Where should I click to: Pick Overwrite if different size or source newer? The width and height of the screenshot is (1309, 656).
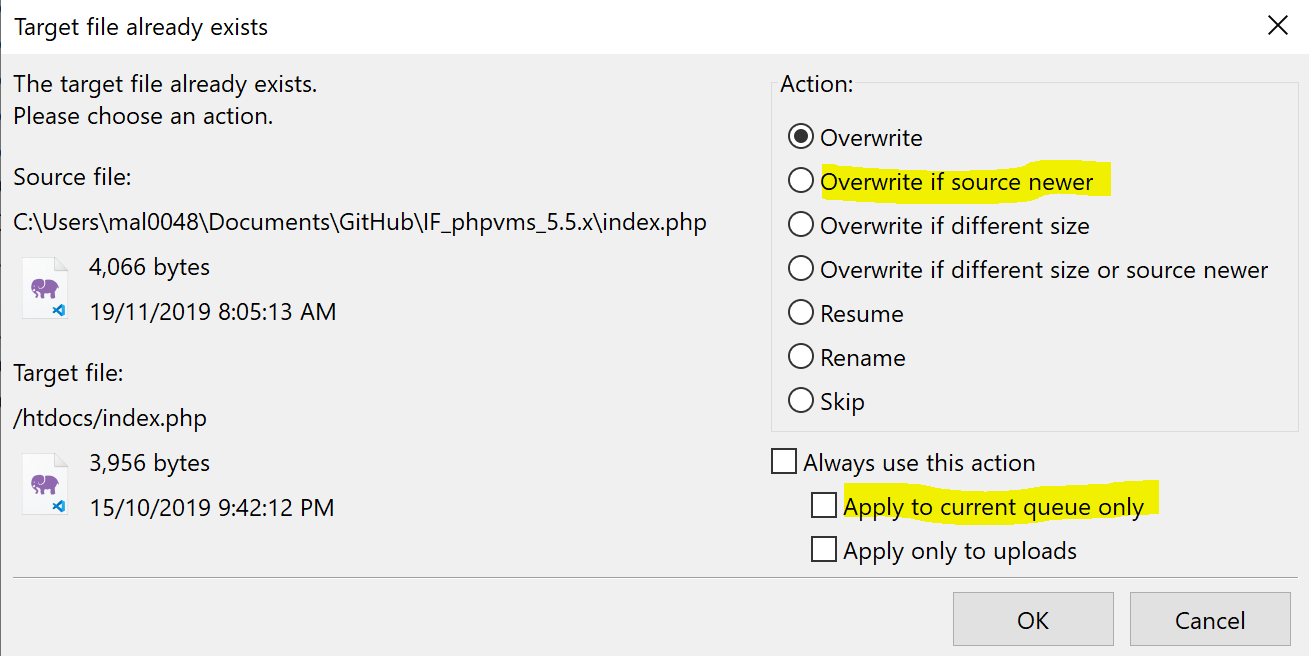tap(800, 270)
